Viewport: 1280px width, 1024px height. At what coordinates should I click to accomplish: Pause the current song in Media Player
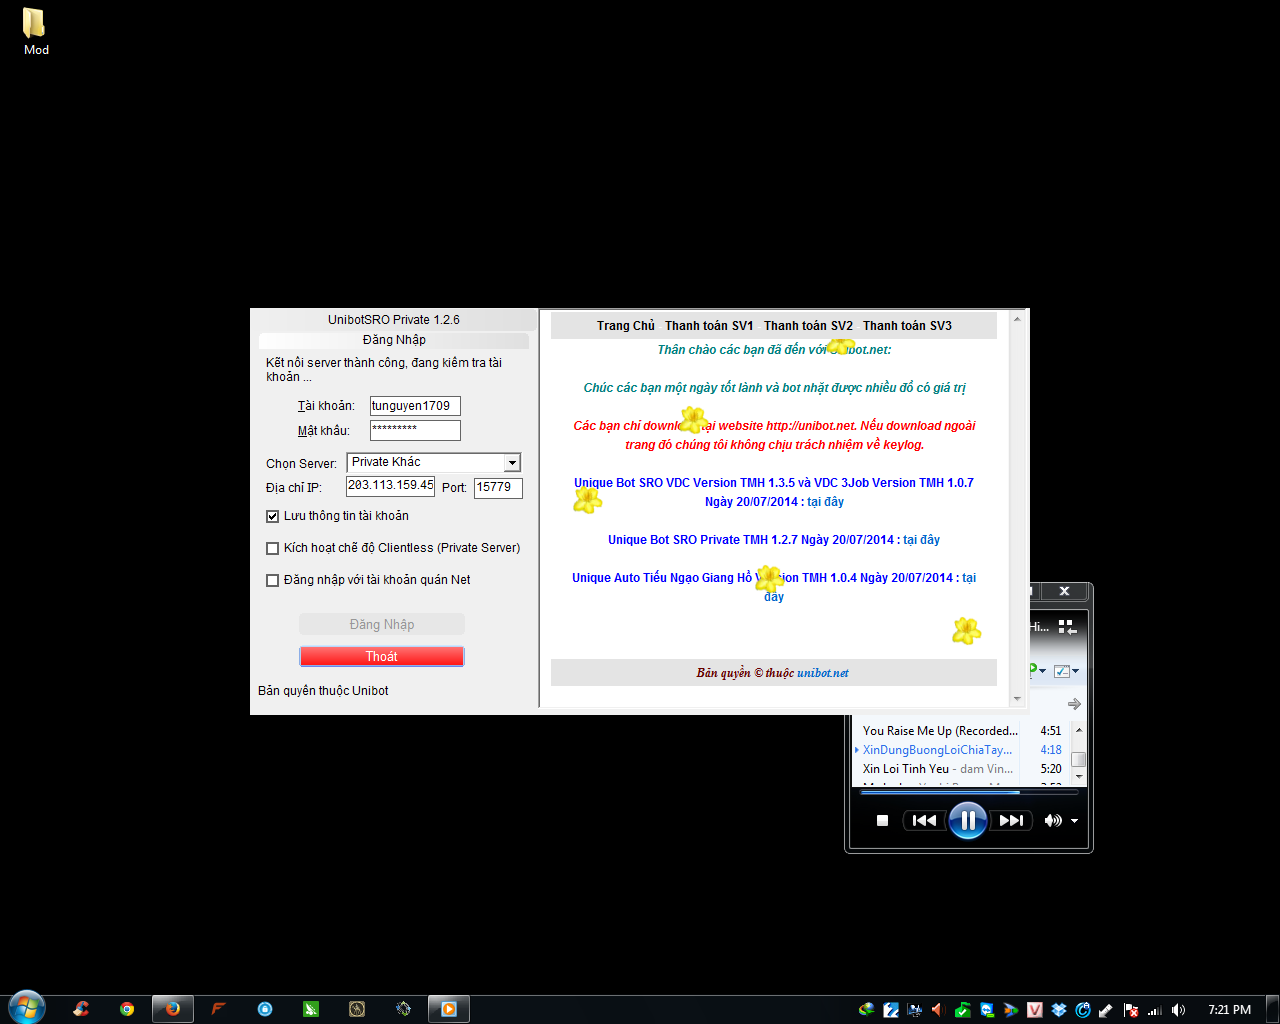pyautogui.click(x=968, y=820)
